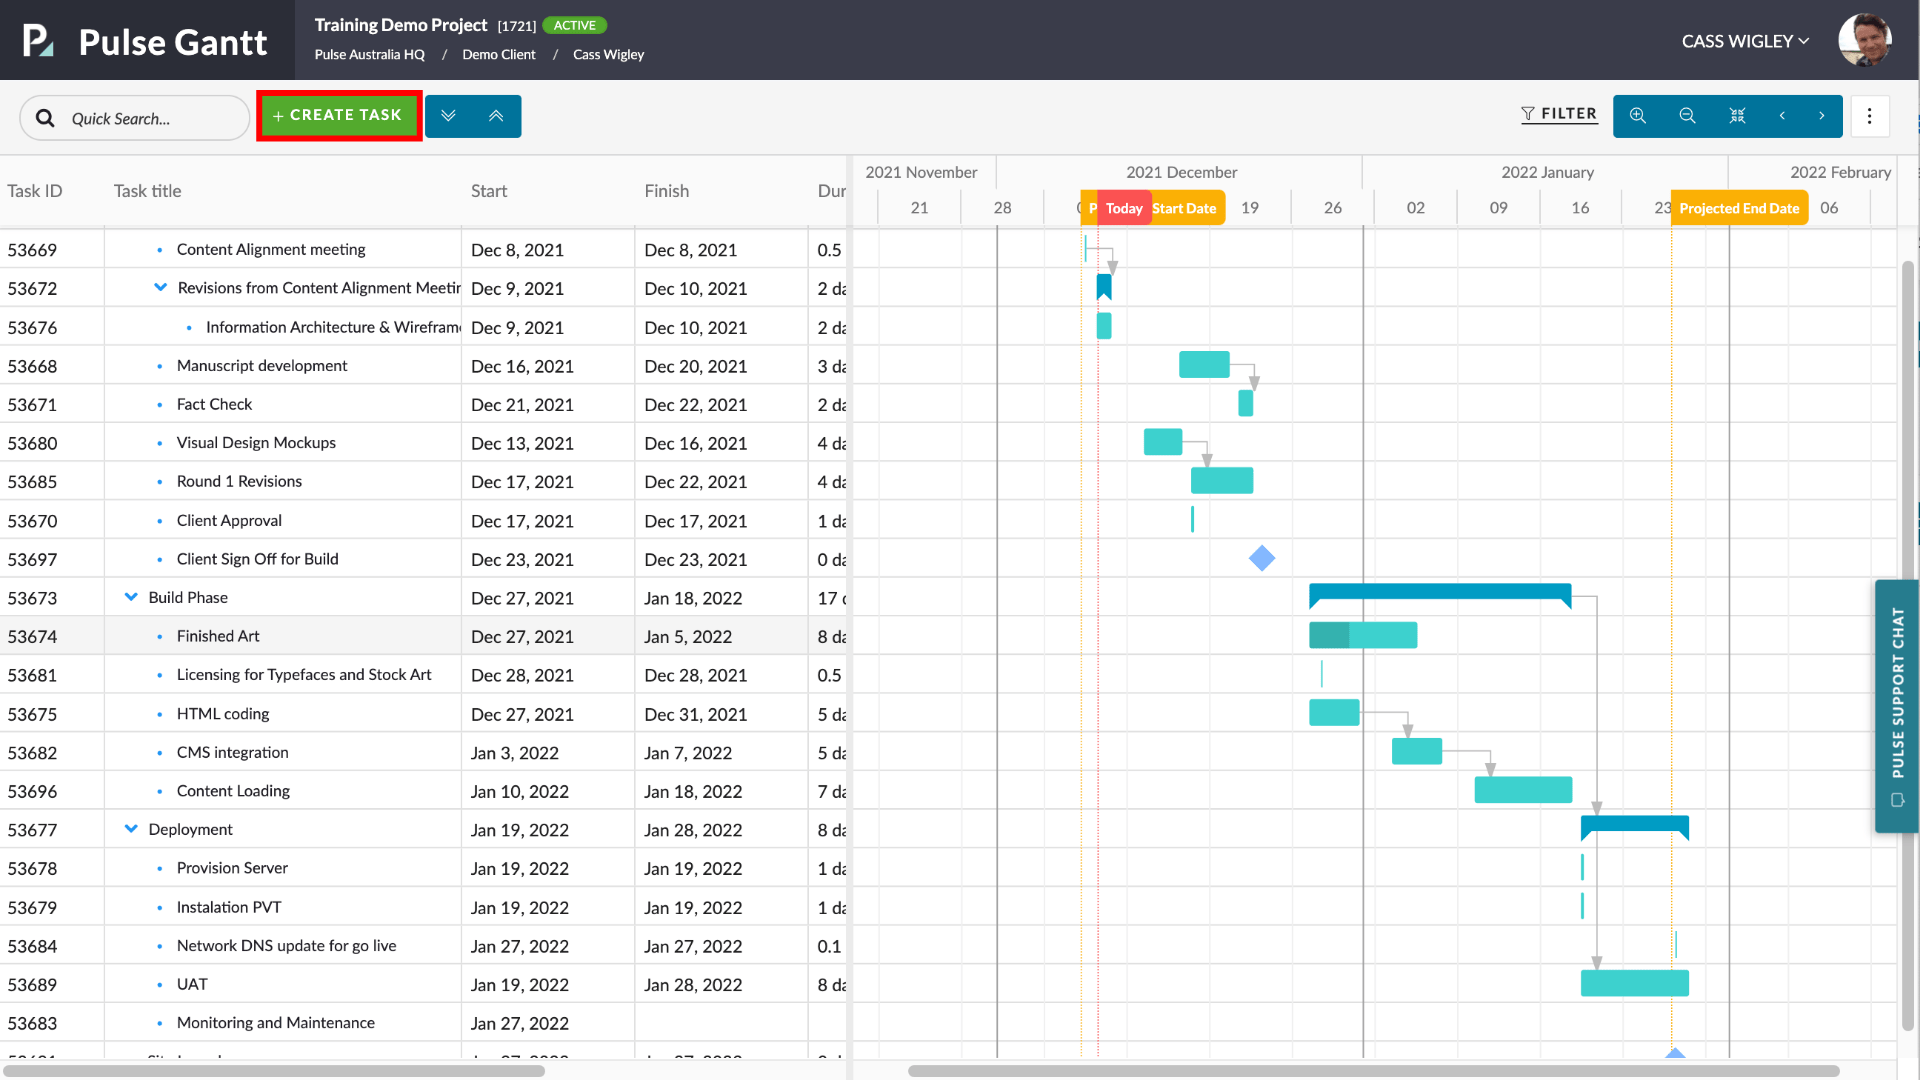Open the Pulse Support Chat side tab
1920x1080 pixels.
(x=1896, y=705)
